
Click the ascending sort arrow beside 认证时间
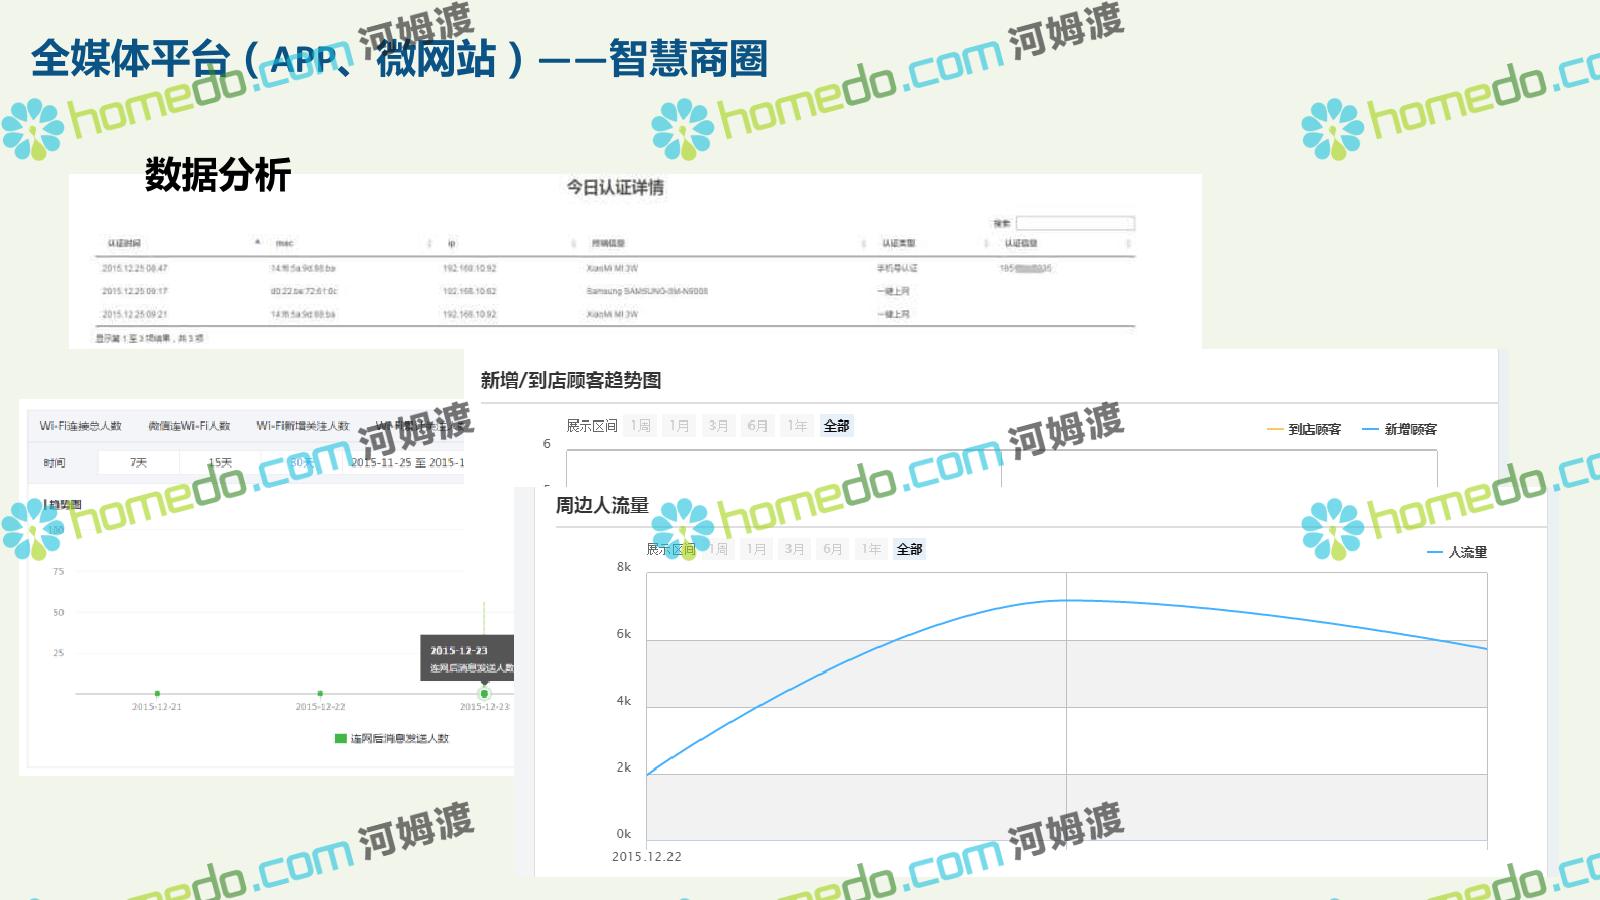(257, 242)
